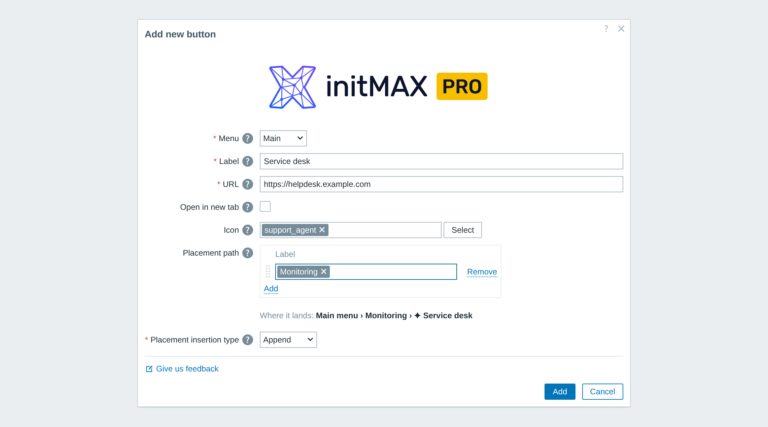Click the drag handle of Monitoring row

(x=268, y=272)
